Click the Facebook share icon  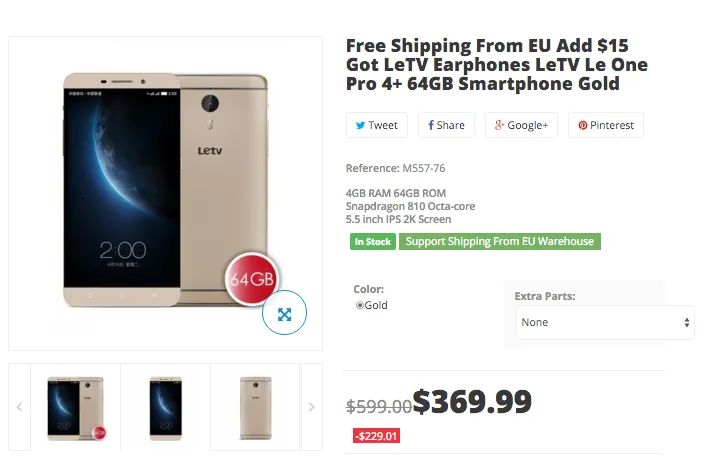tap(431, 126)
